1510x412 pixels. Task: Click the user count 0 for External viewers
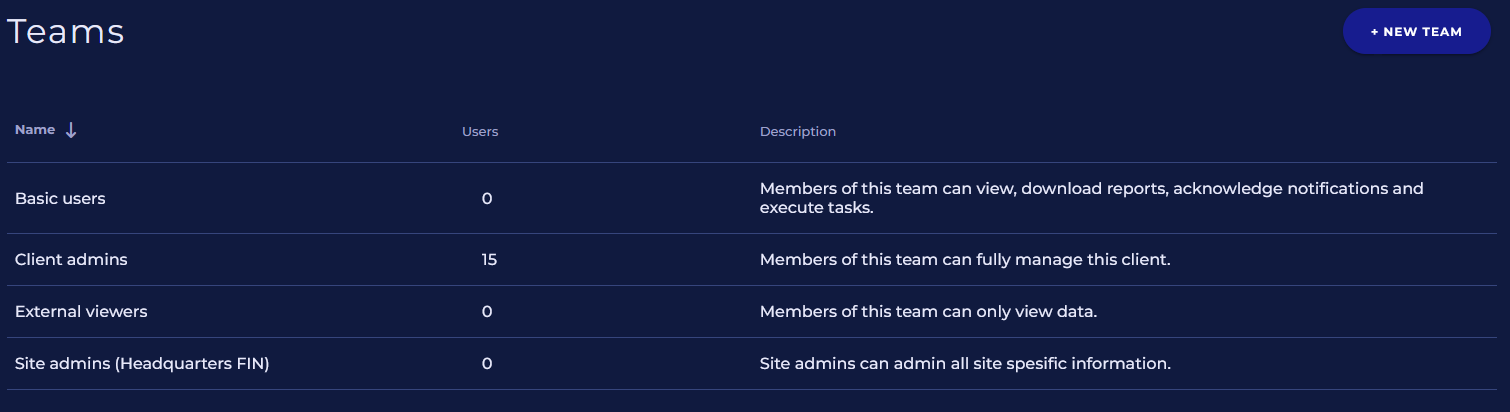(487, 312)
